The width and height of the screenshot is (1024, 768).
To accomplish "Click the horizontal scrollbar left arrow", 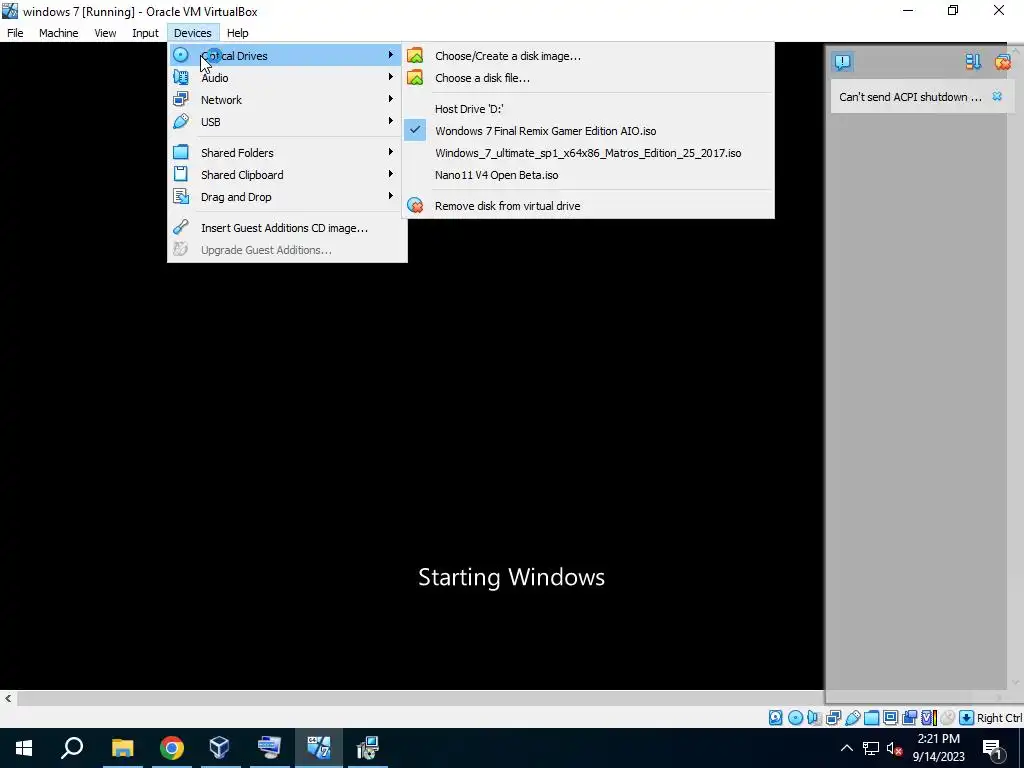I will click(x=8, y=698).
